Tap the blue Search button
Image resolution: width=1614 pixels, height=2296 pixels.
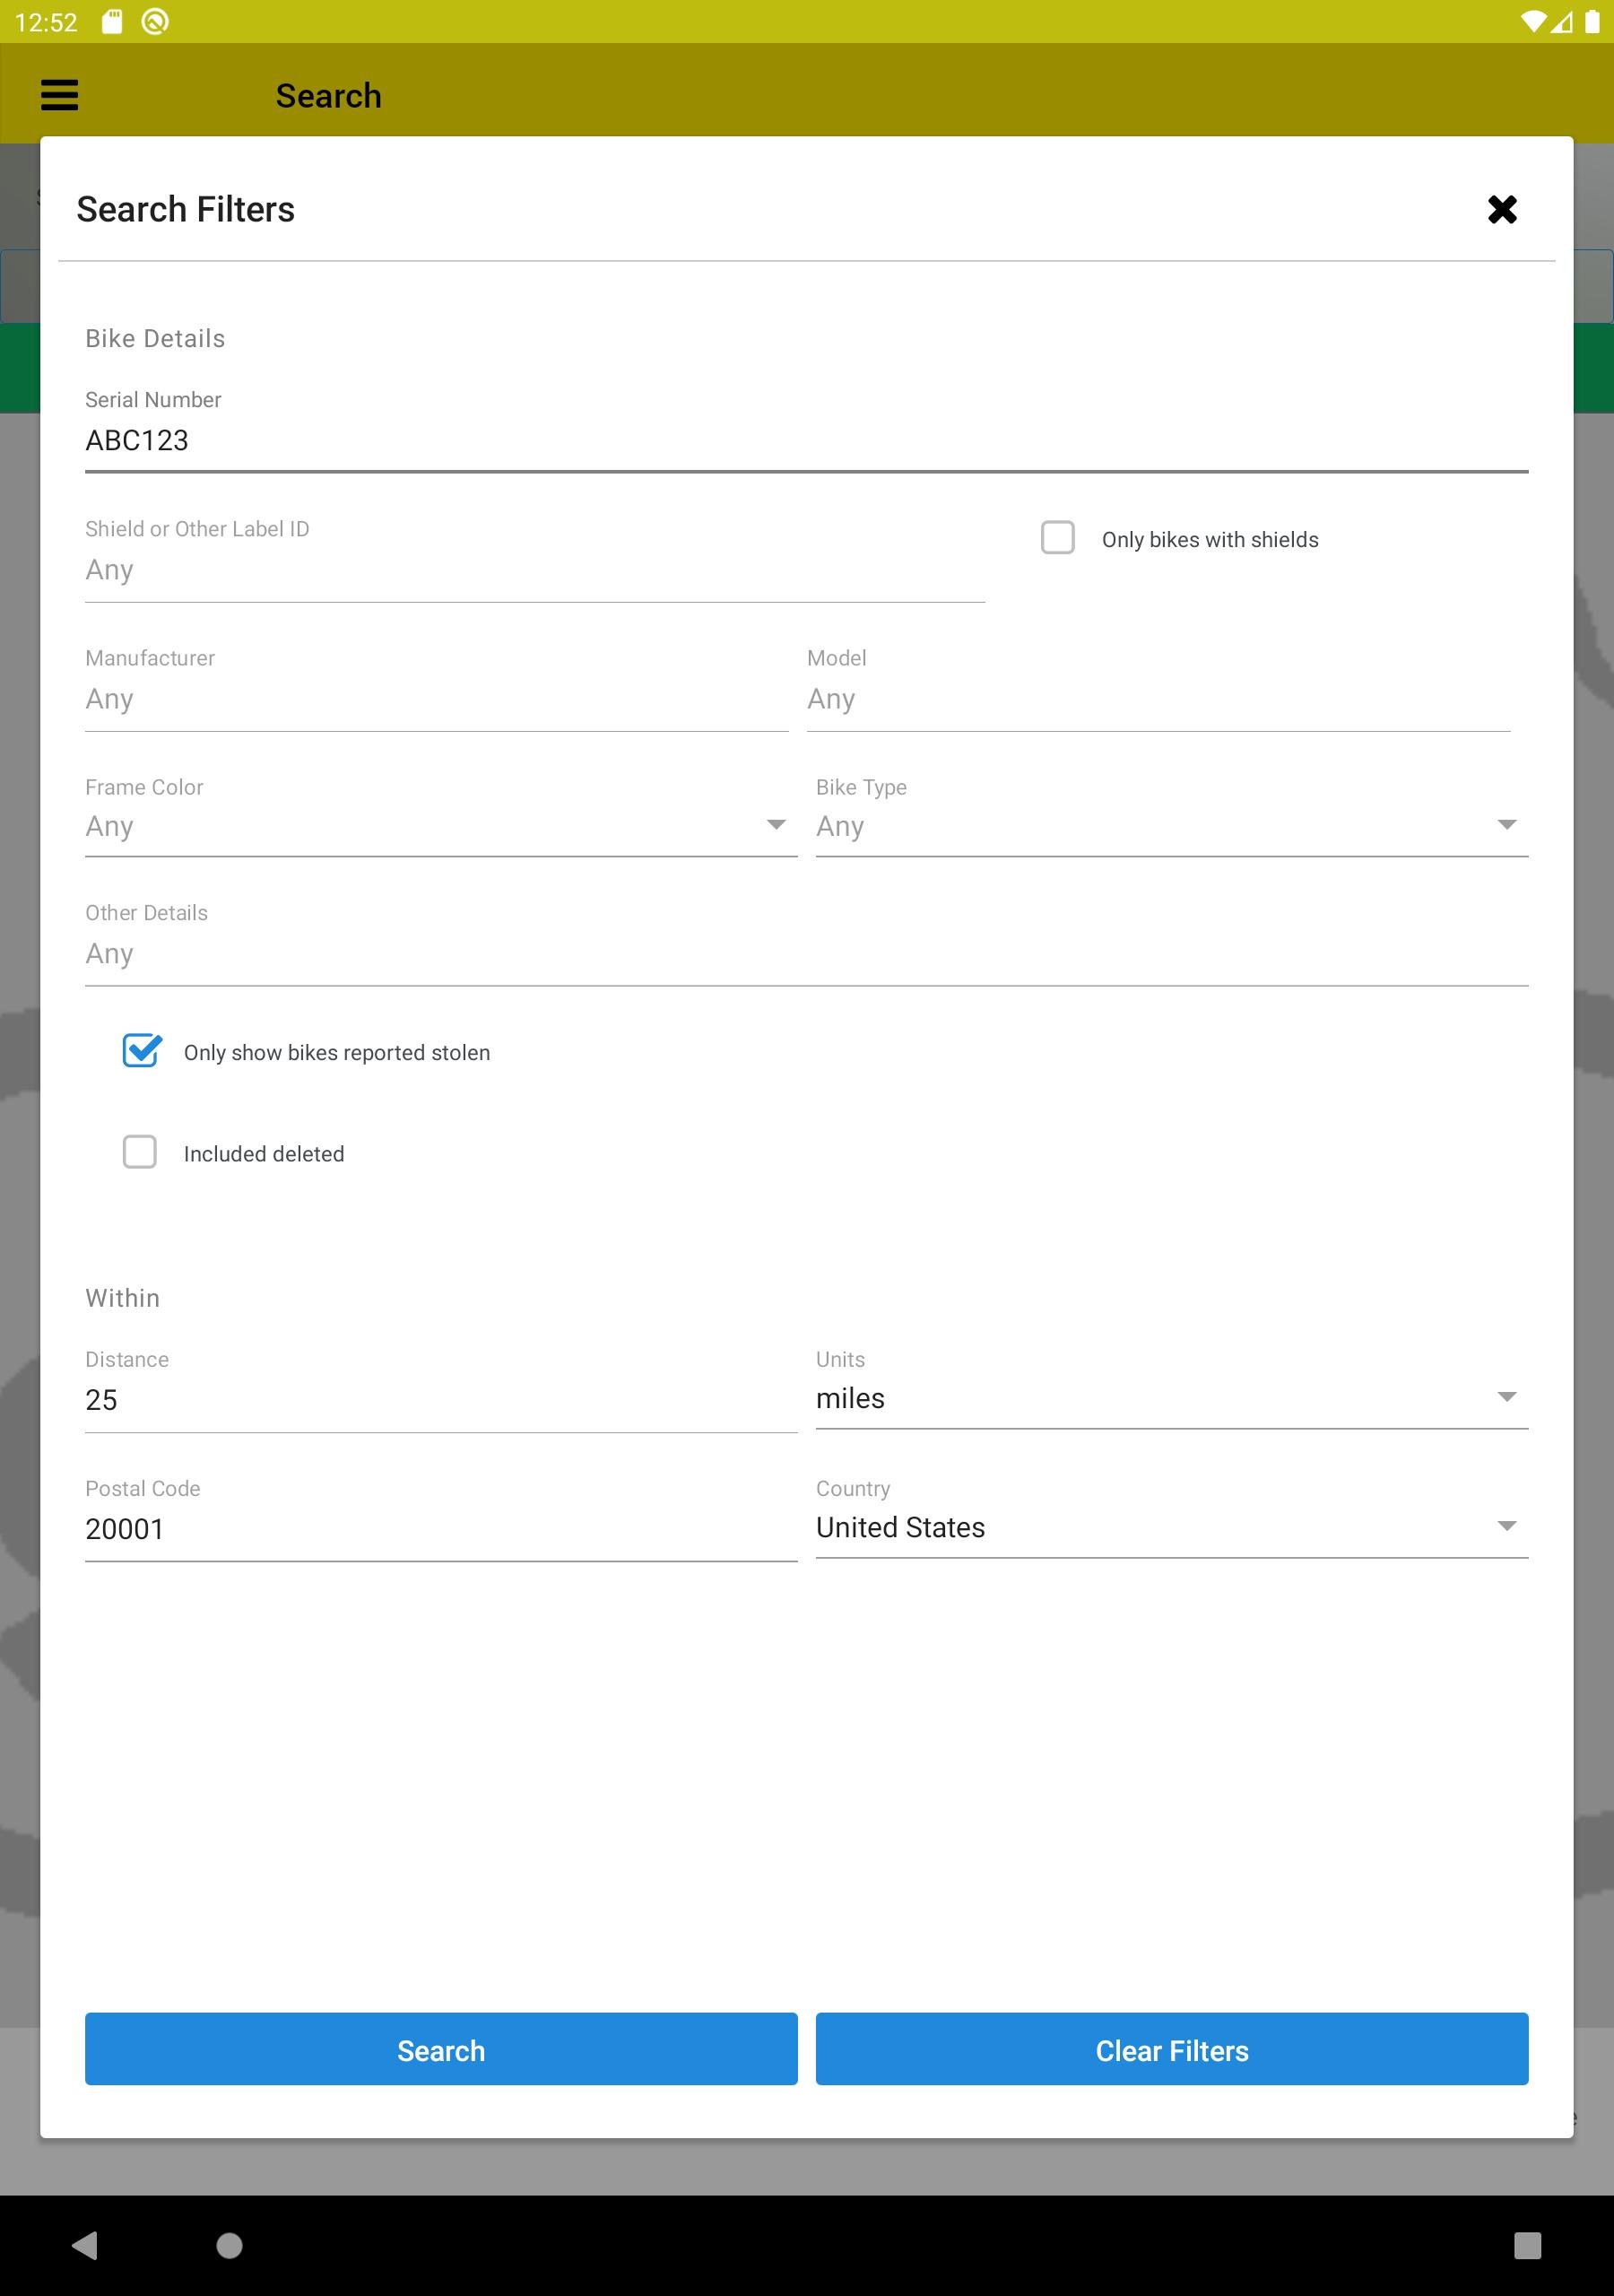click(441, 2050)
